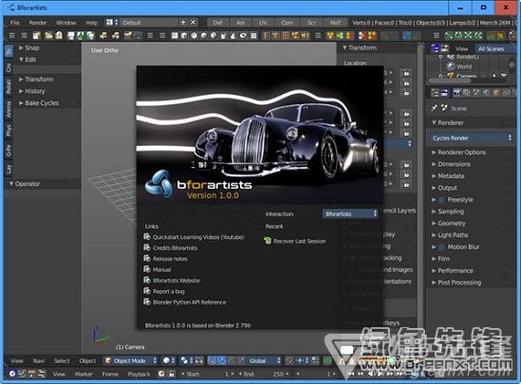Open the Cycles Render engine dropdown
This screenshot has height=384, width=521.
pos(471,138)
